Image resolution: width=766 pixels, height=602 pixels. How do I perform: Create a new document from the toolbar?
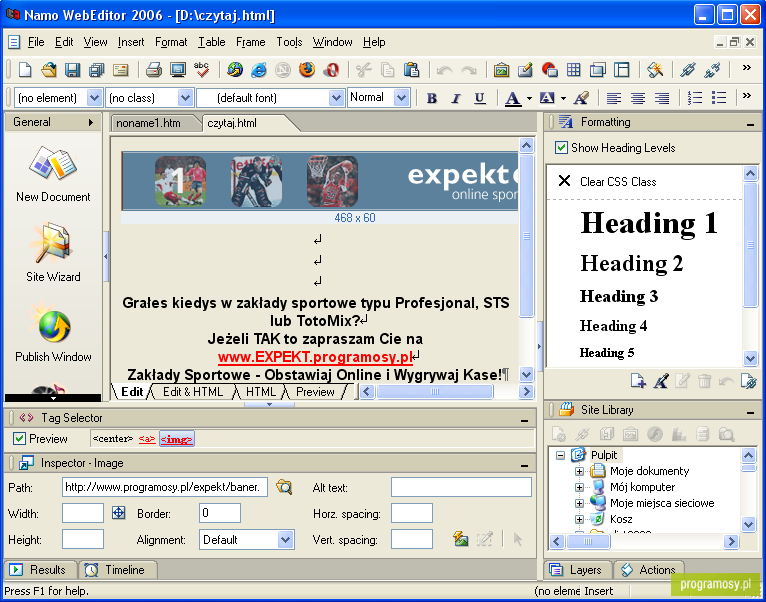click(x=24, y=70)
